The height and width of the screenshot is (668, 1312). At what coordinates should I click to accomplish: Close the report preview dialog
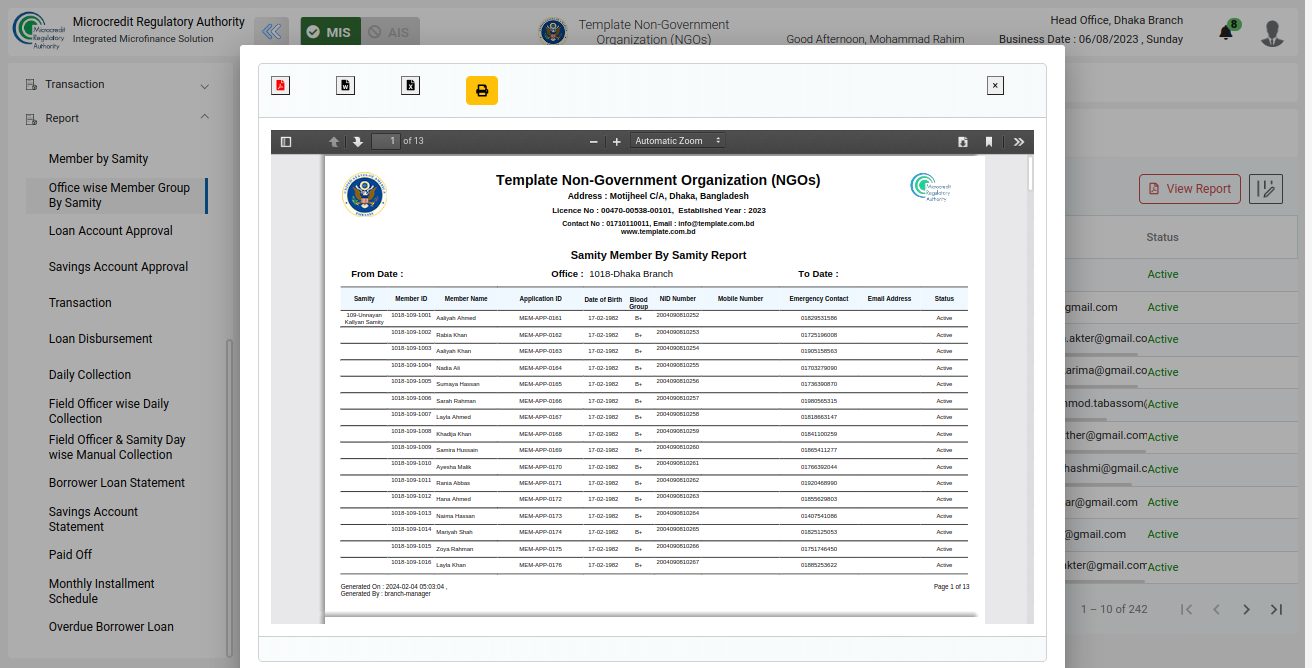coord(995,86)
